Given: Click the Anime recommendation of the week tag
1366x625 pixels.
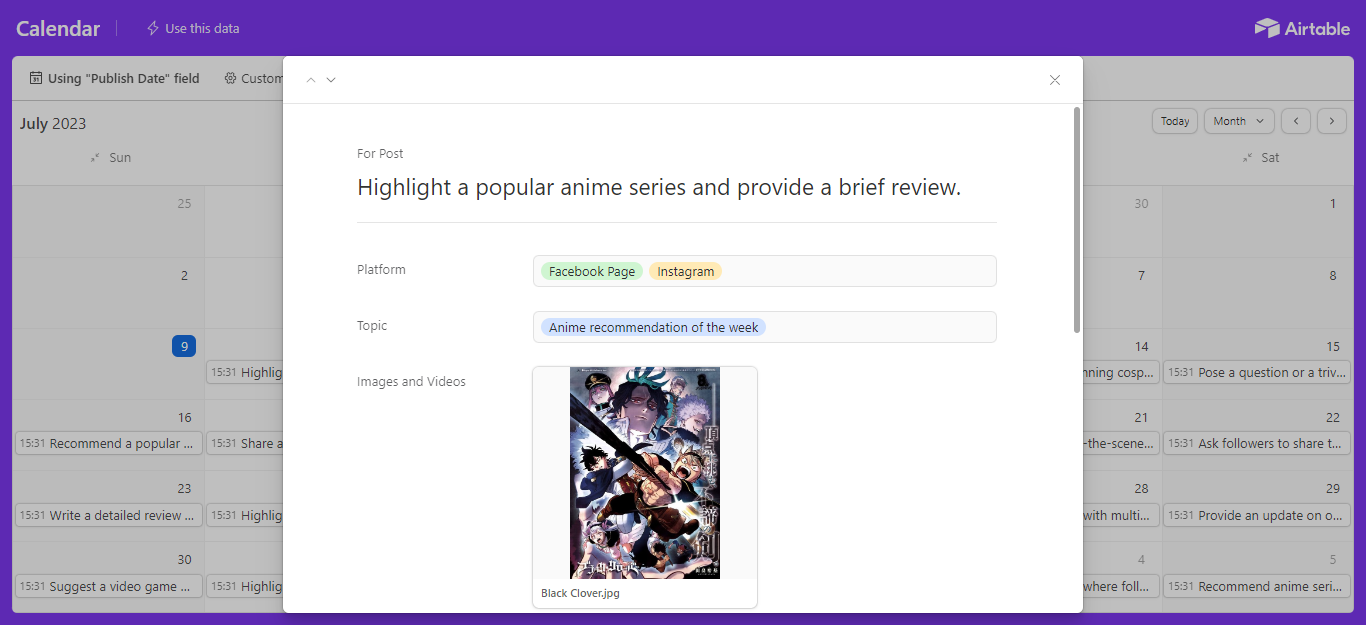Looking at the screenshot, I should (x=654, y=327).
